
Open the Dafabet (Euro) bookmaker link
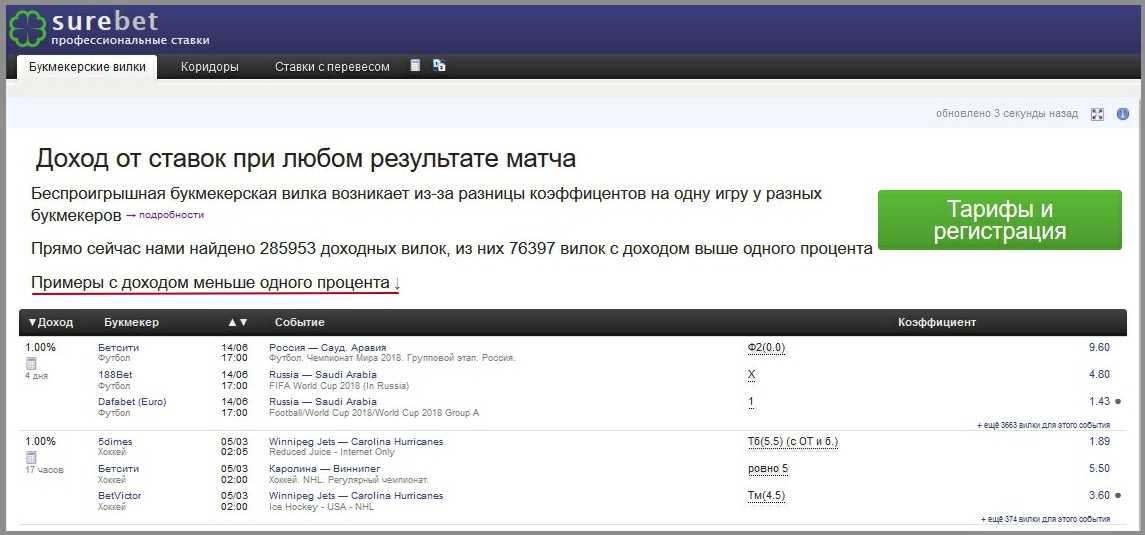coord(132,401)
